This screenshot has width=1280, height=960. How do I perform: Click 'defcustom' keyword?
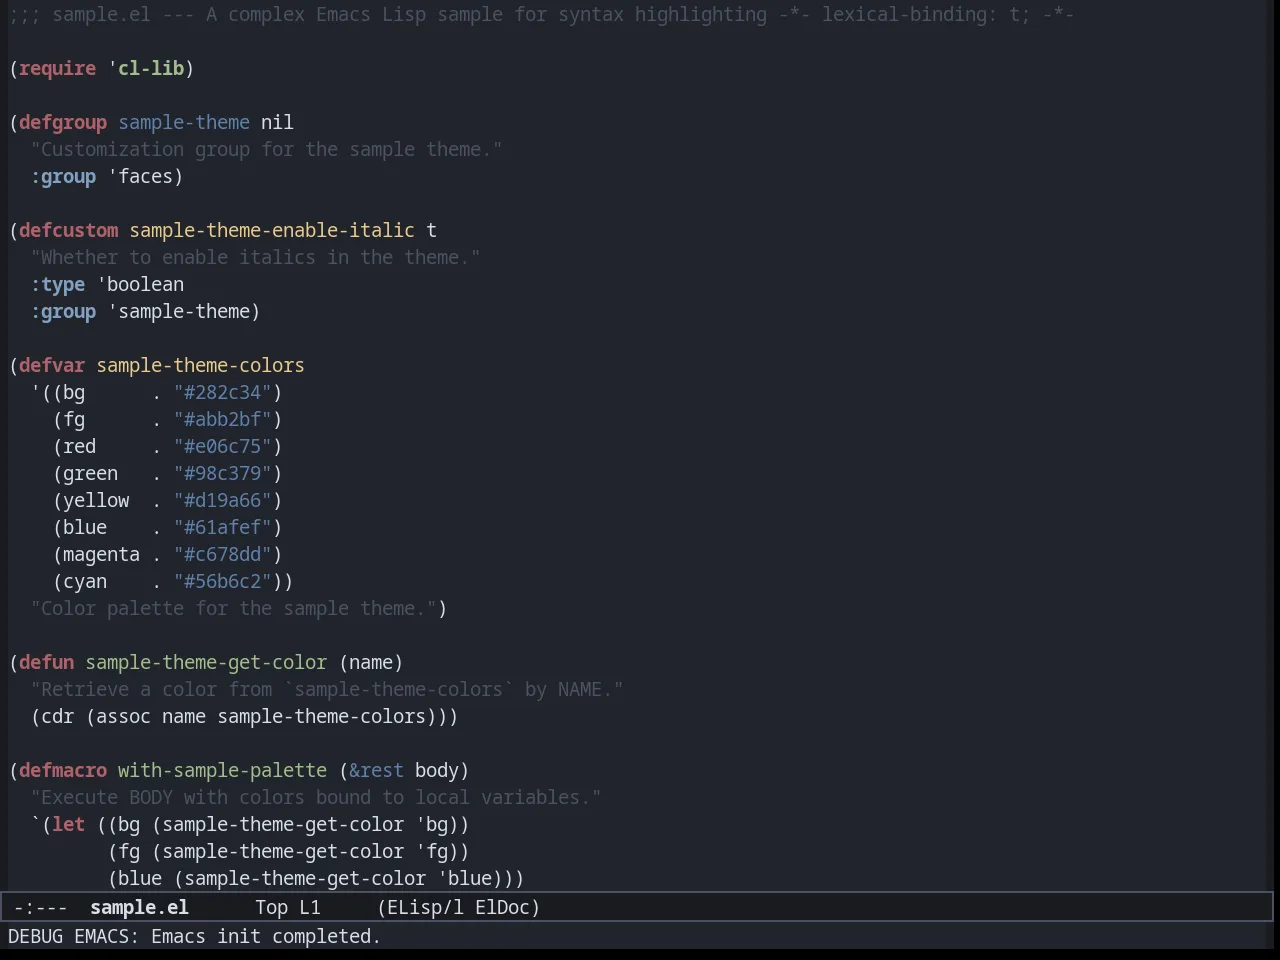point(68,230)
